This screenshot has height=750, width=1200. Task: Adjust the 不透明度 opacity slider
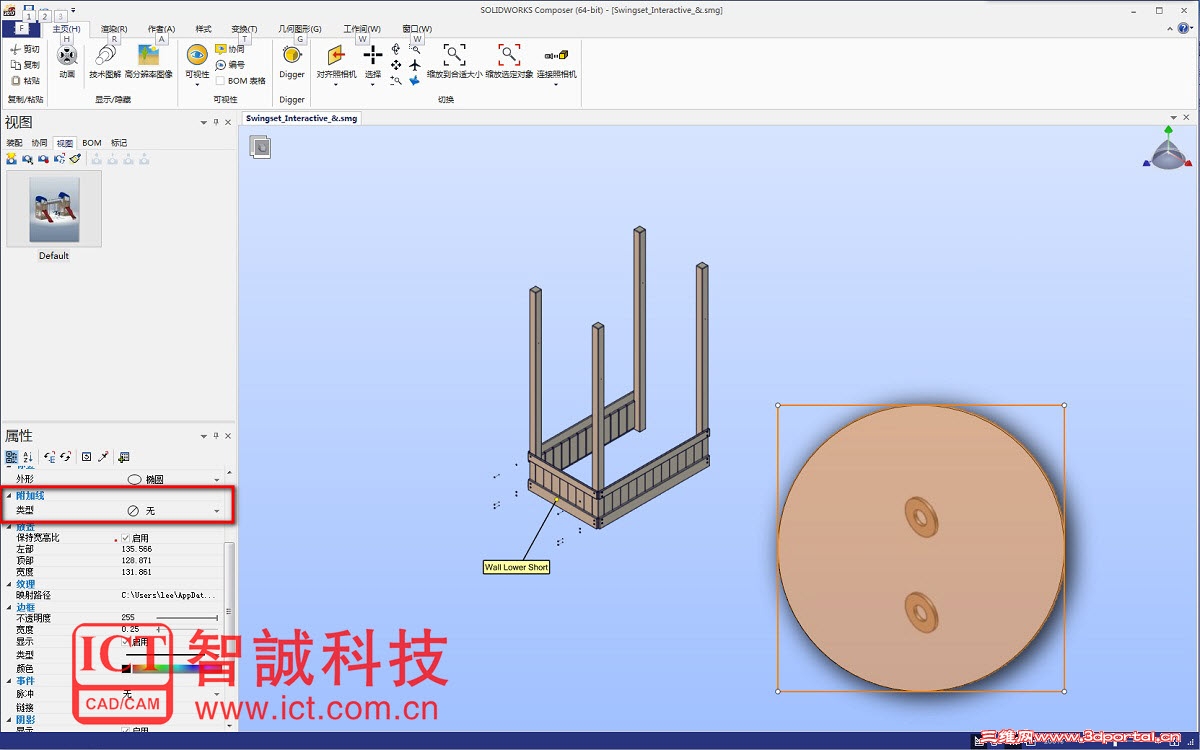[186, 618]
